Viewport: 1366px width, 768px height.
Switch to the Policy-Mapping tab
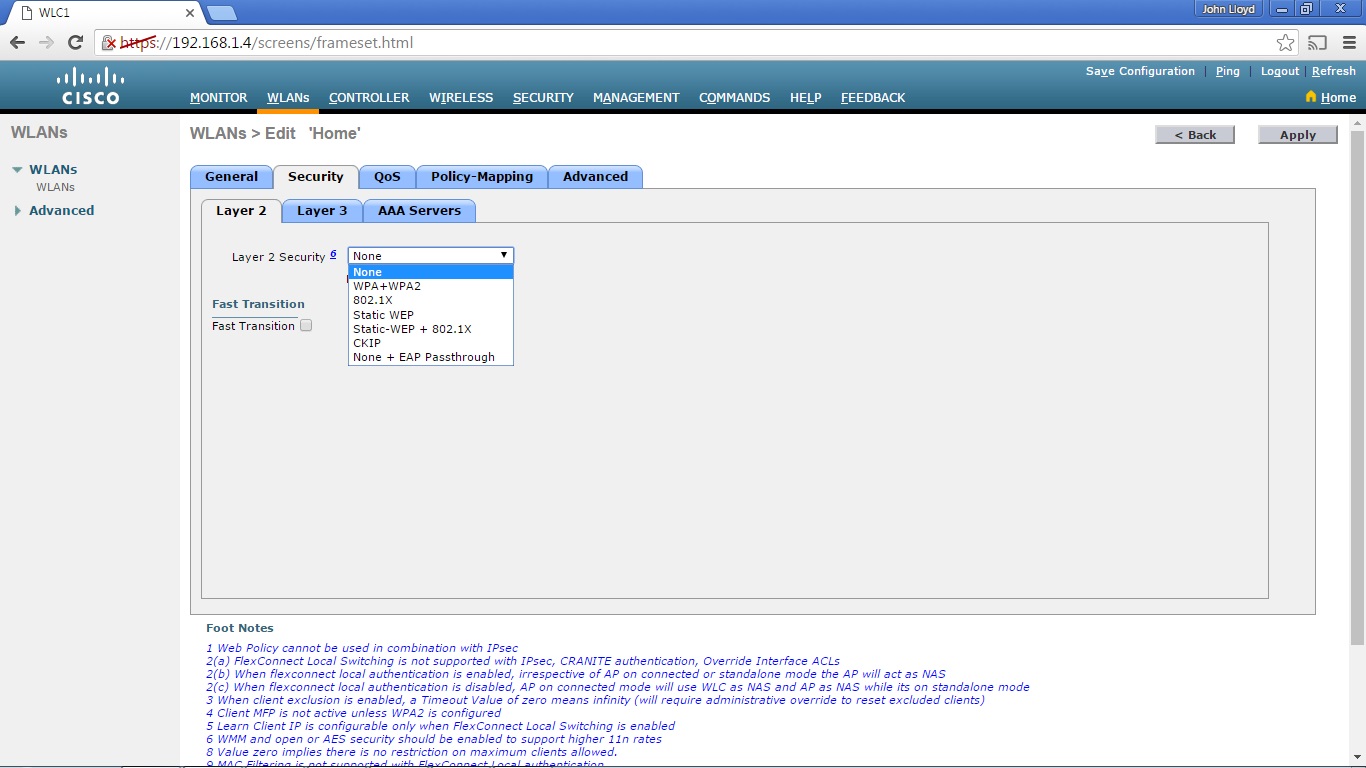click(x=482, y=177)
